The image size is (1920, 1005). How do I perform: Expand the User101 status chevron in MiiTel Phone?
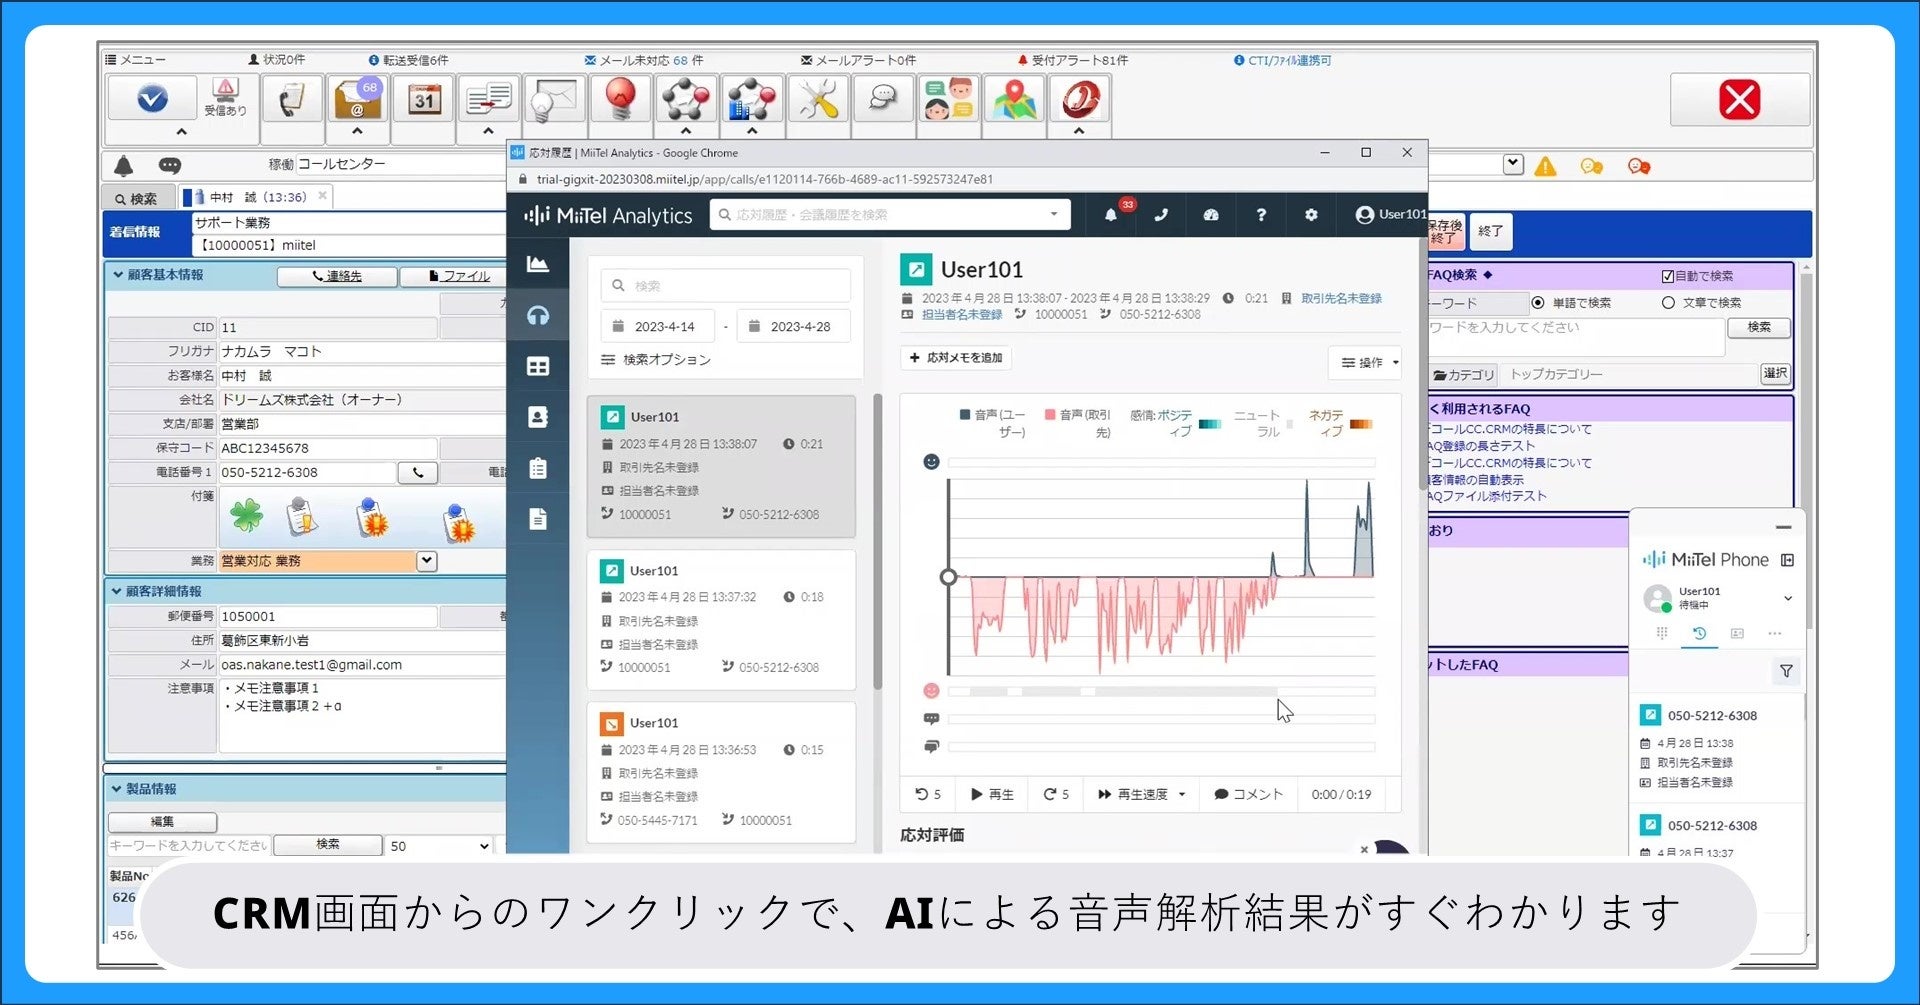[1788, 598]
